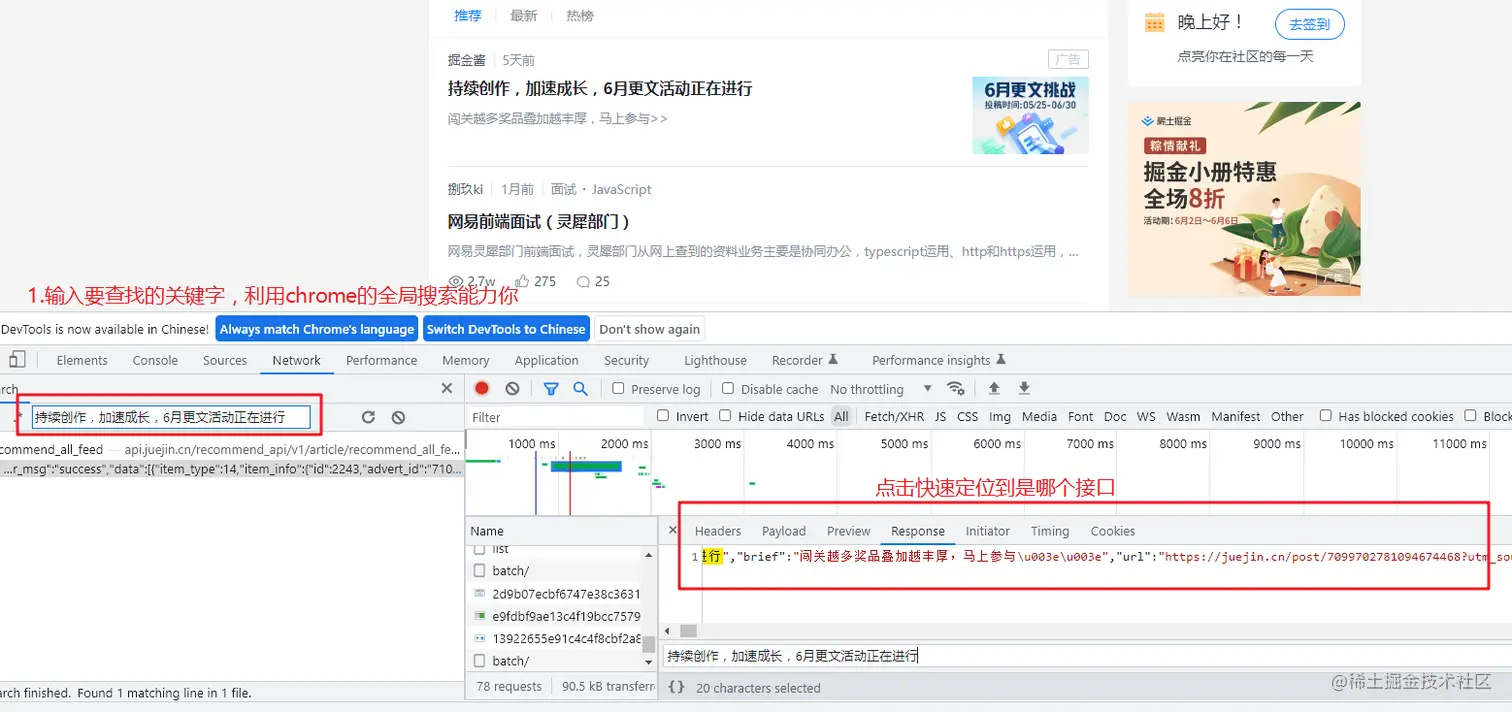Open article 网易前端面试（灵犀部门）
Screen dimensions: 1512x712
[539, 221]
